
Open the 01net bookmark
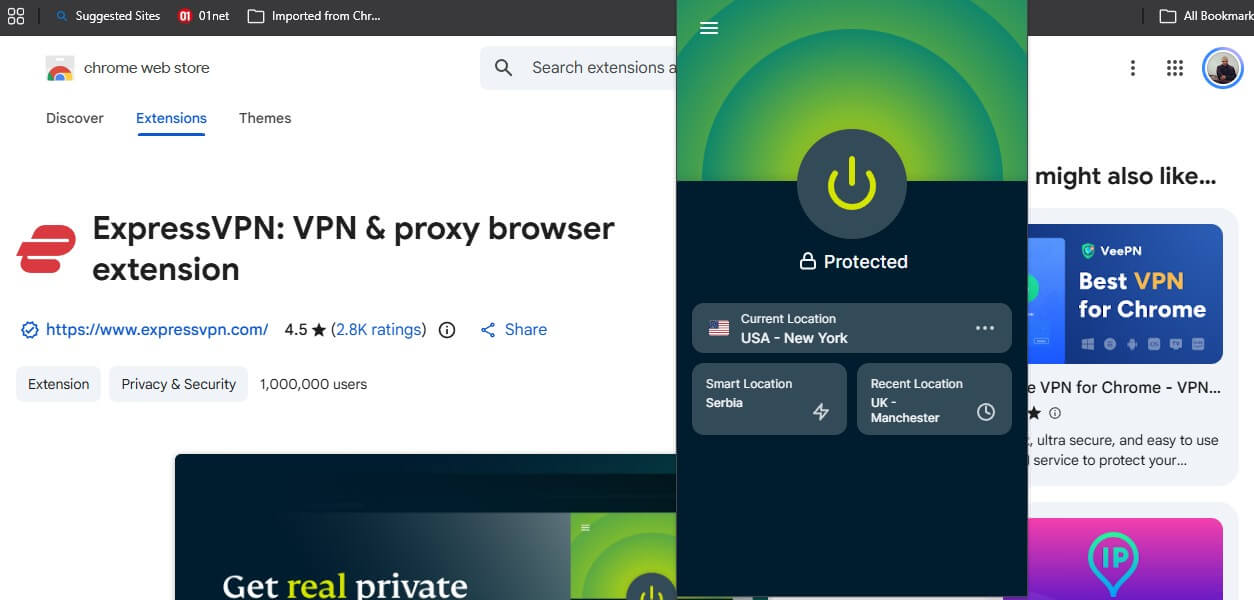(203, 16)
